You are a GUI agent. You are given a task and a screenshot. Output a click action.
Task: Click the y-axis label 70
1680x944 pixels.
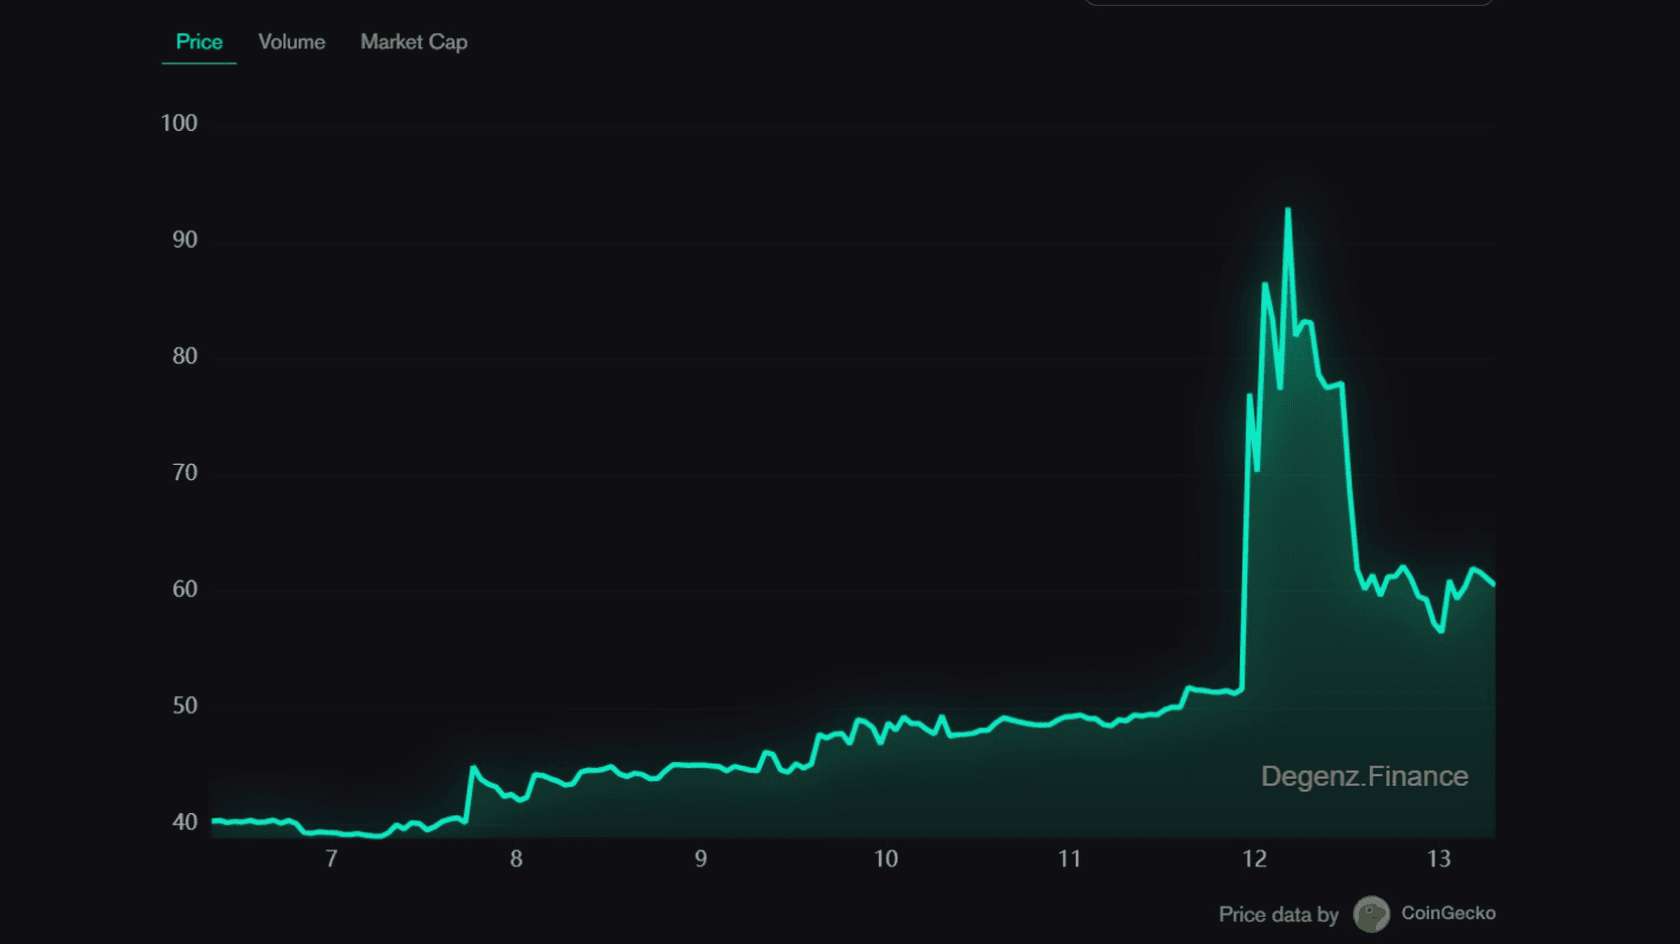[x=185, y=473]
